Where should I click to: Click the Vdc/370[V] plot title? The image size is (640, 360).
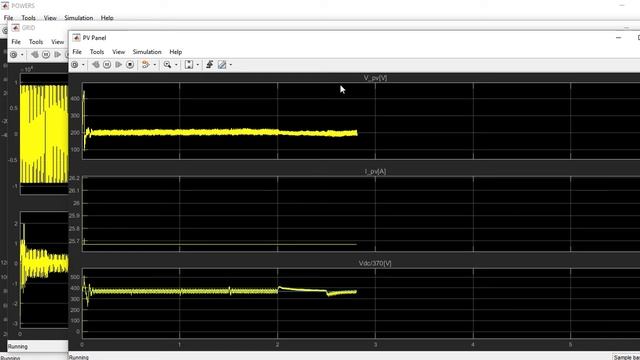pyautogui.click(x=375, y=263)
